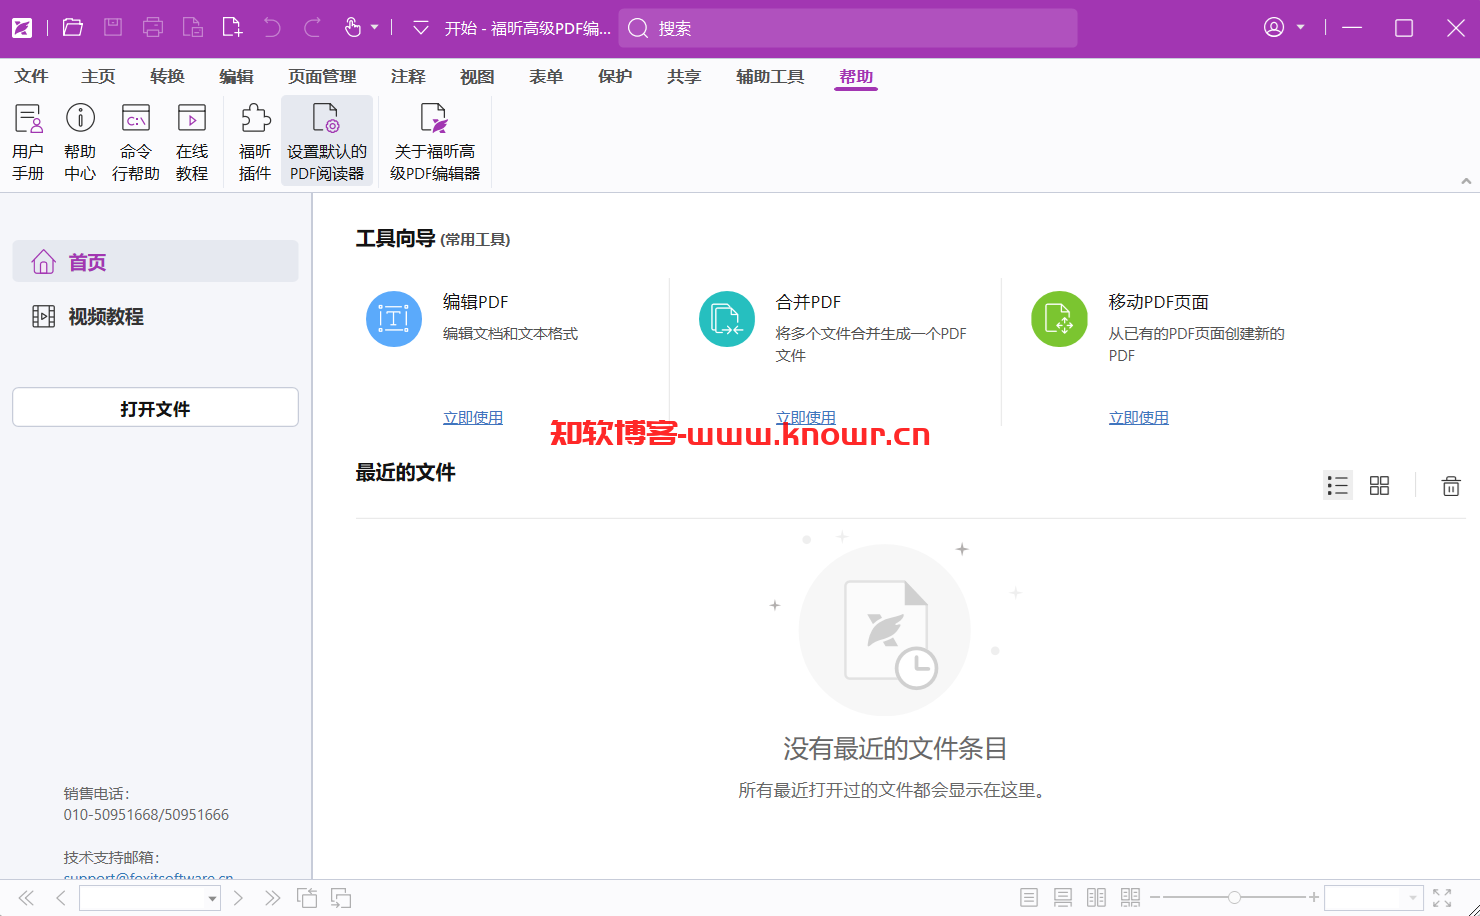The width and height of the screenshot is (1480, 916).
Task: Enable single page view mode
Action: (x=1029, y=898)
